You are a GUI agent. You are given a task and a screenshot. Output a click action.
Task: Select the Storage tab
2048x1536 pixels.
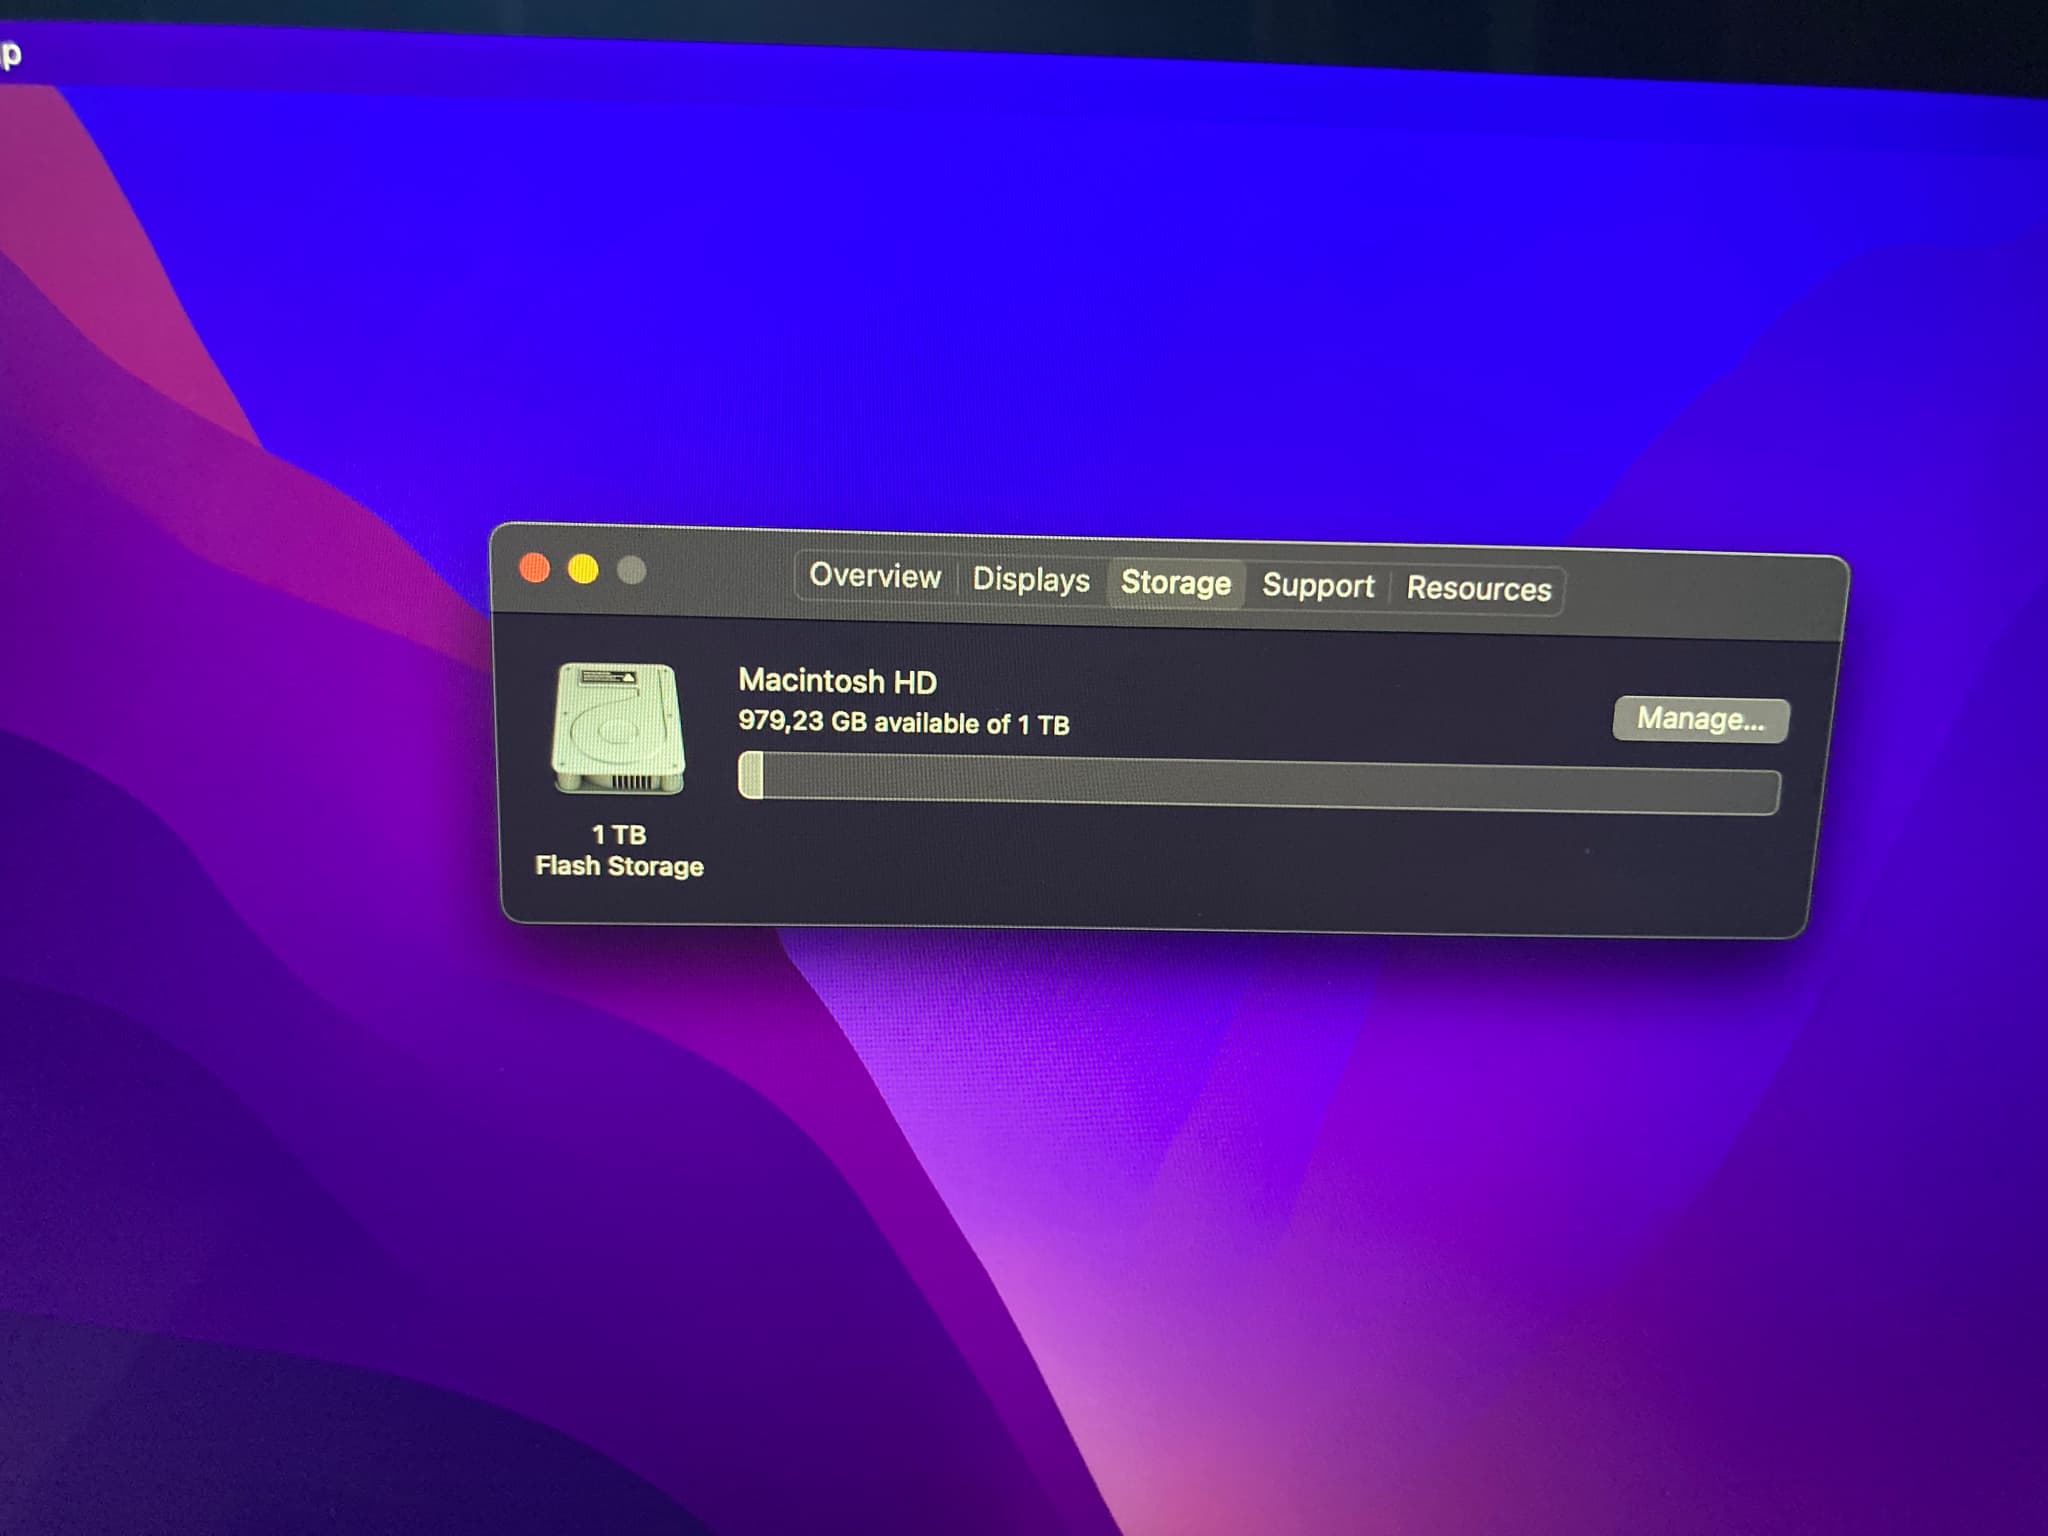point(1176,583)
